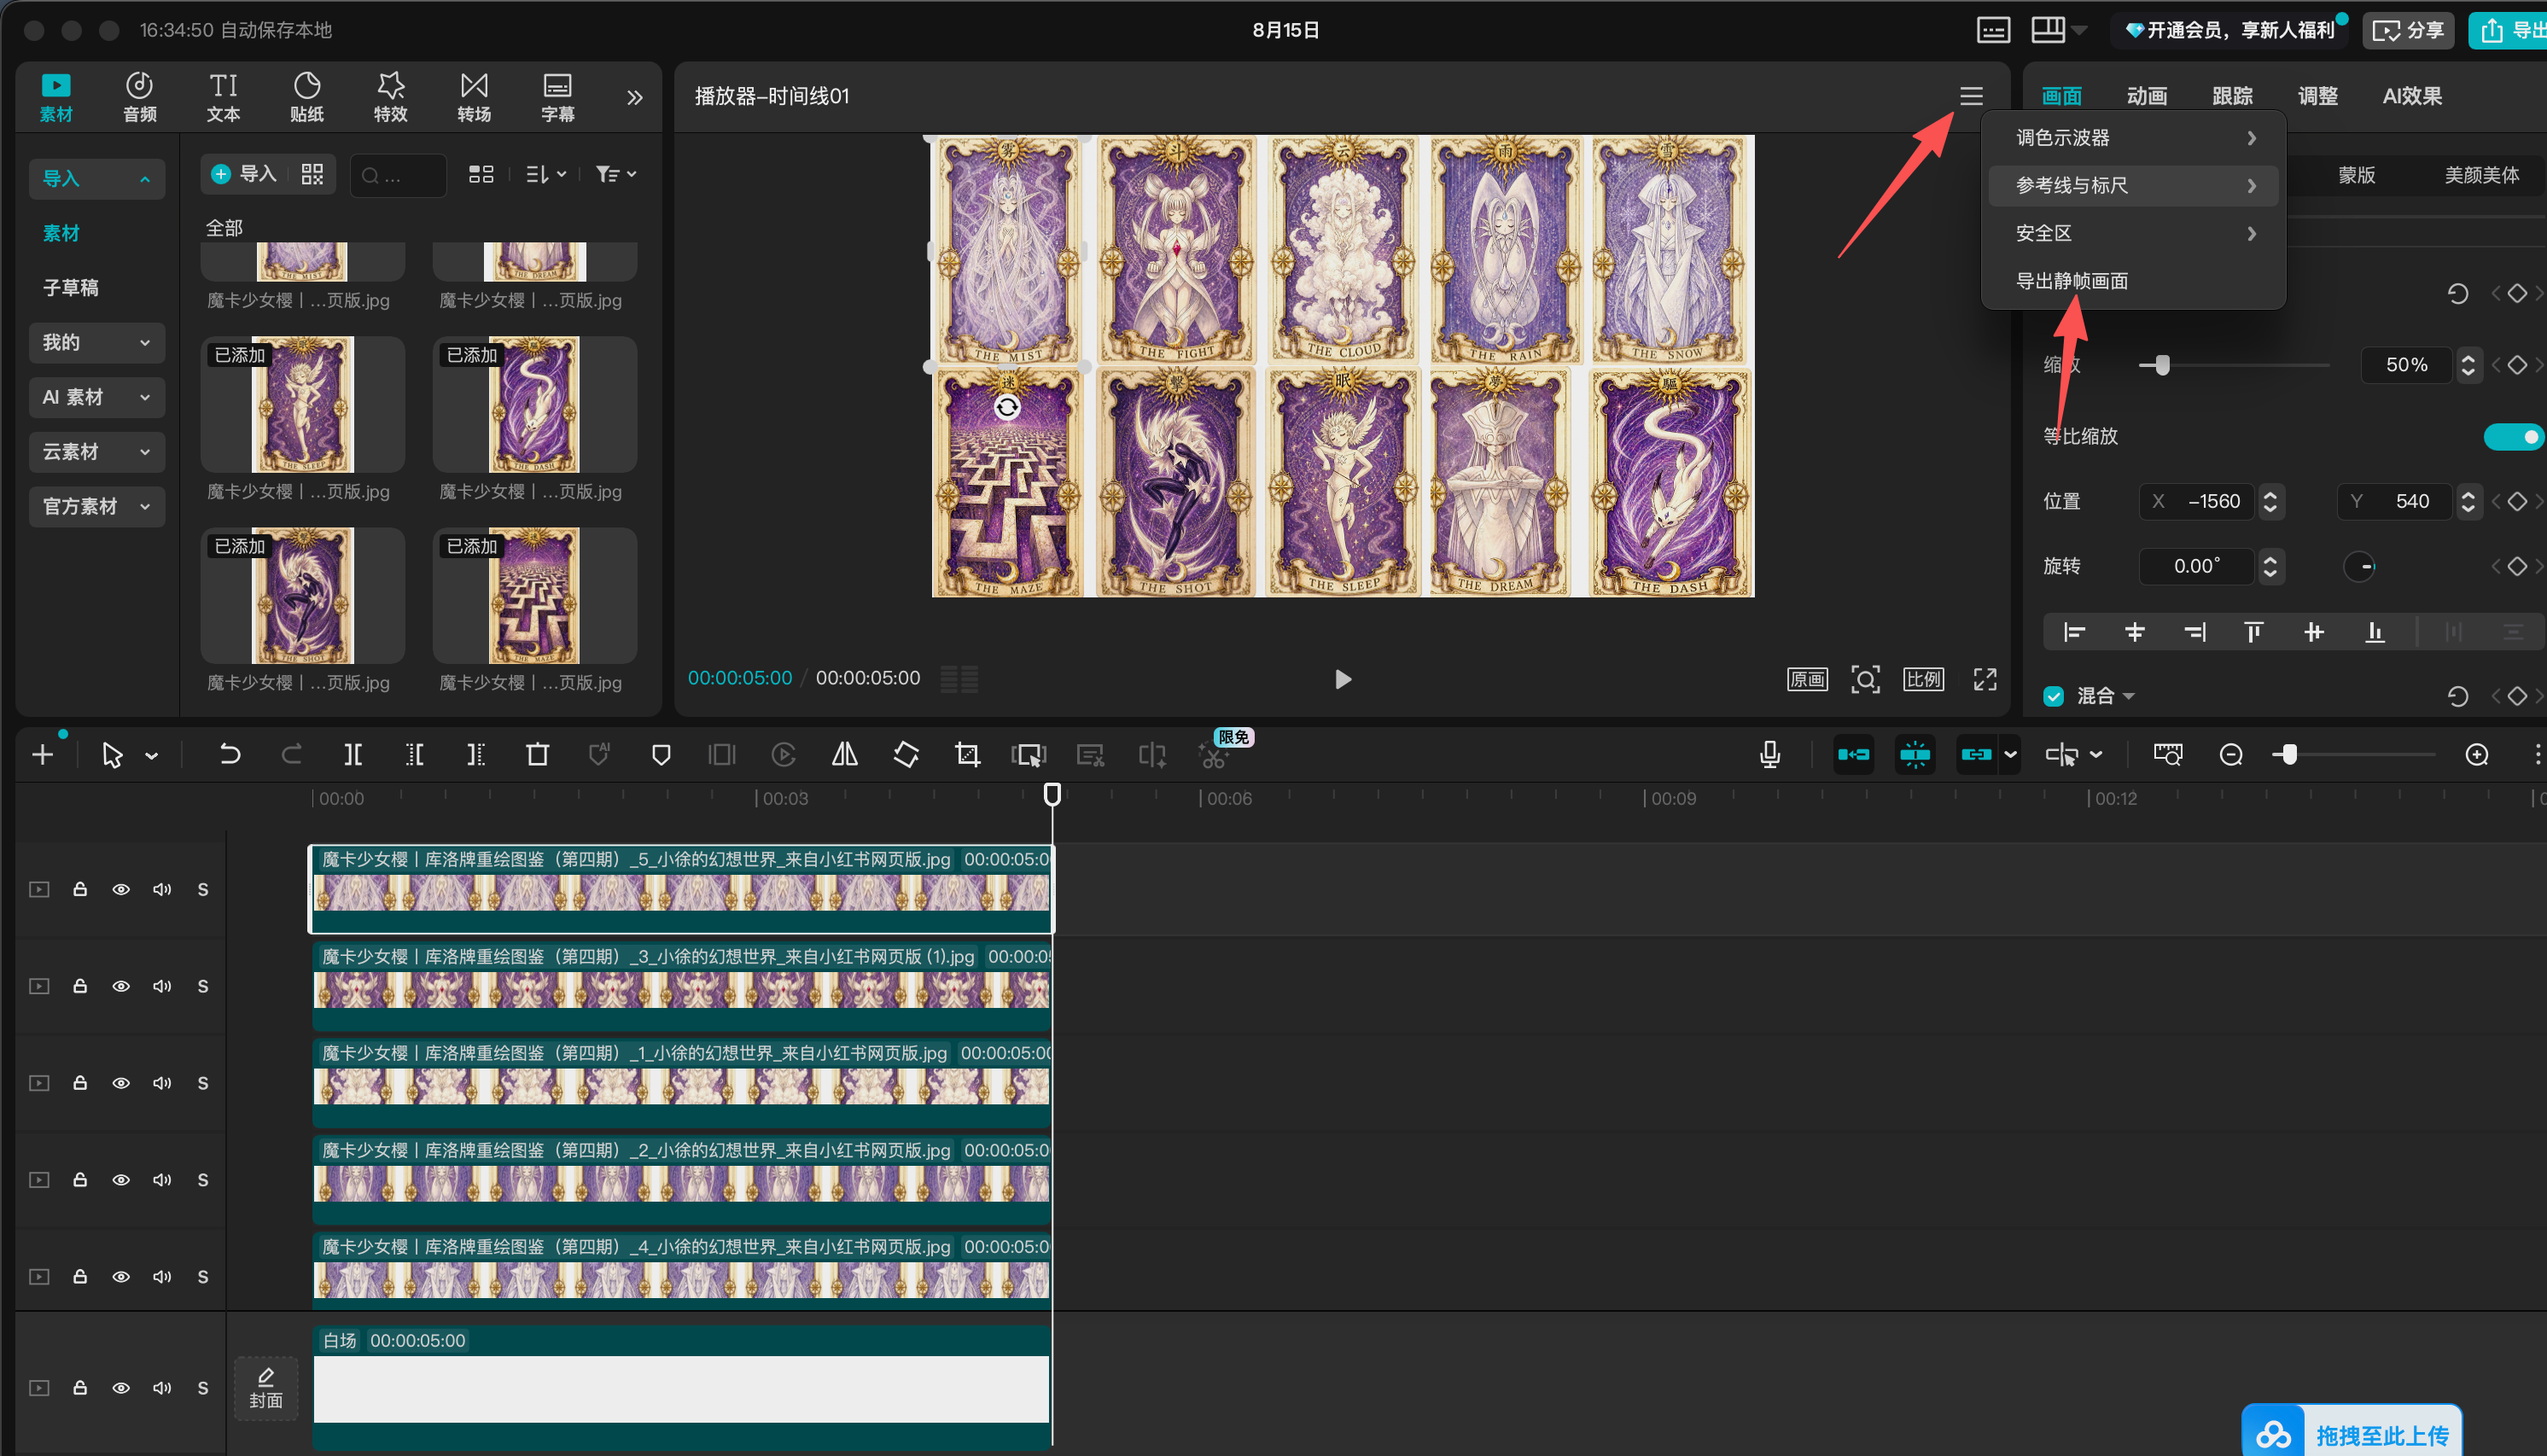Show more panel tabs with double chevron
Screen dimensions: 2547x1456
tap(634, 97)
